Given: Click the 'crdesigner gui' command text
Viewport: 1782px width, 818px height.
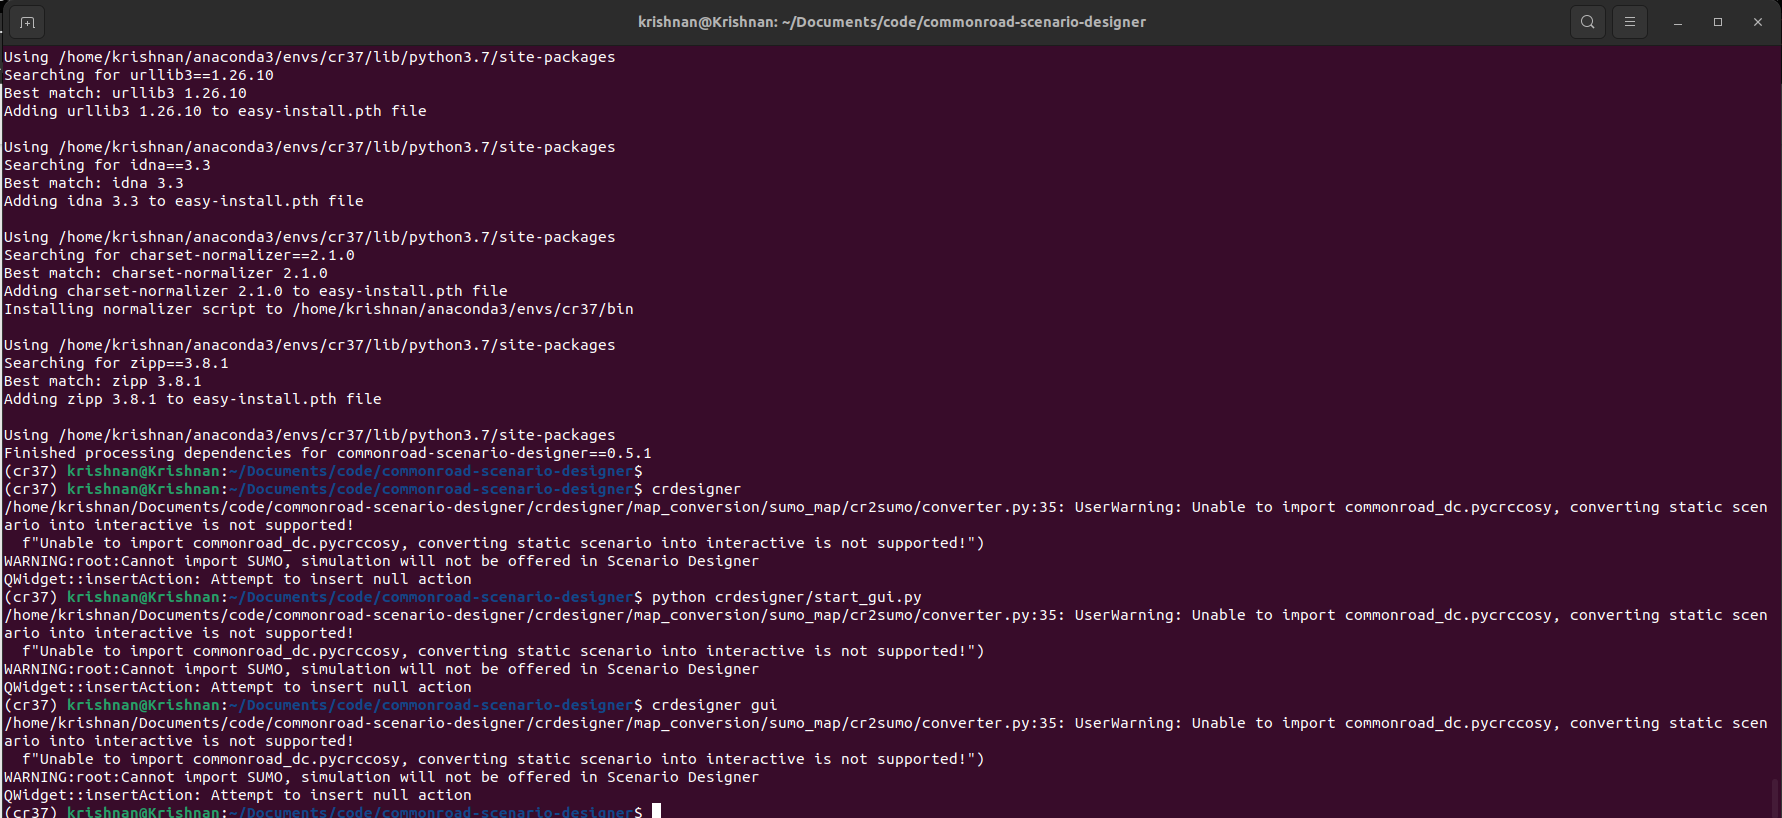Looking at the screenshot, I should pos(714,705).
